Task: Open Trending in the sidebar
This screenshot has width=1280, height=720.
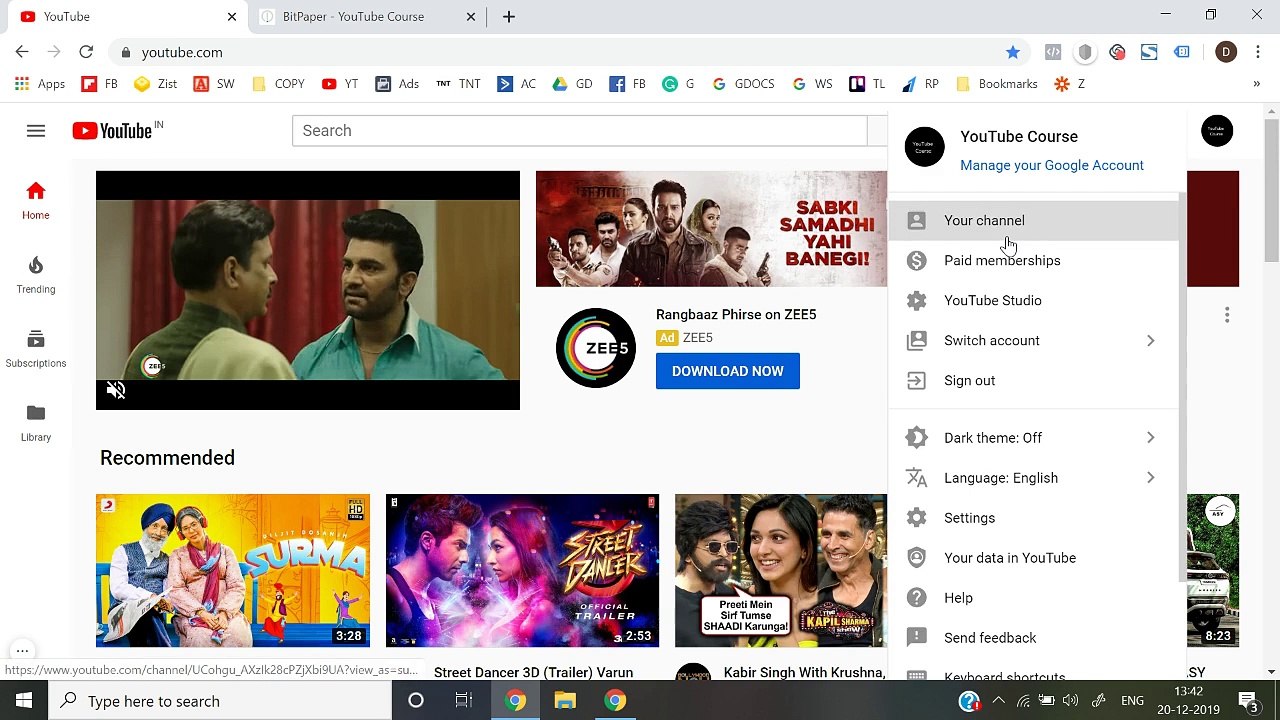Action: point(36,274)
